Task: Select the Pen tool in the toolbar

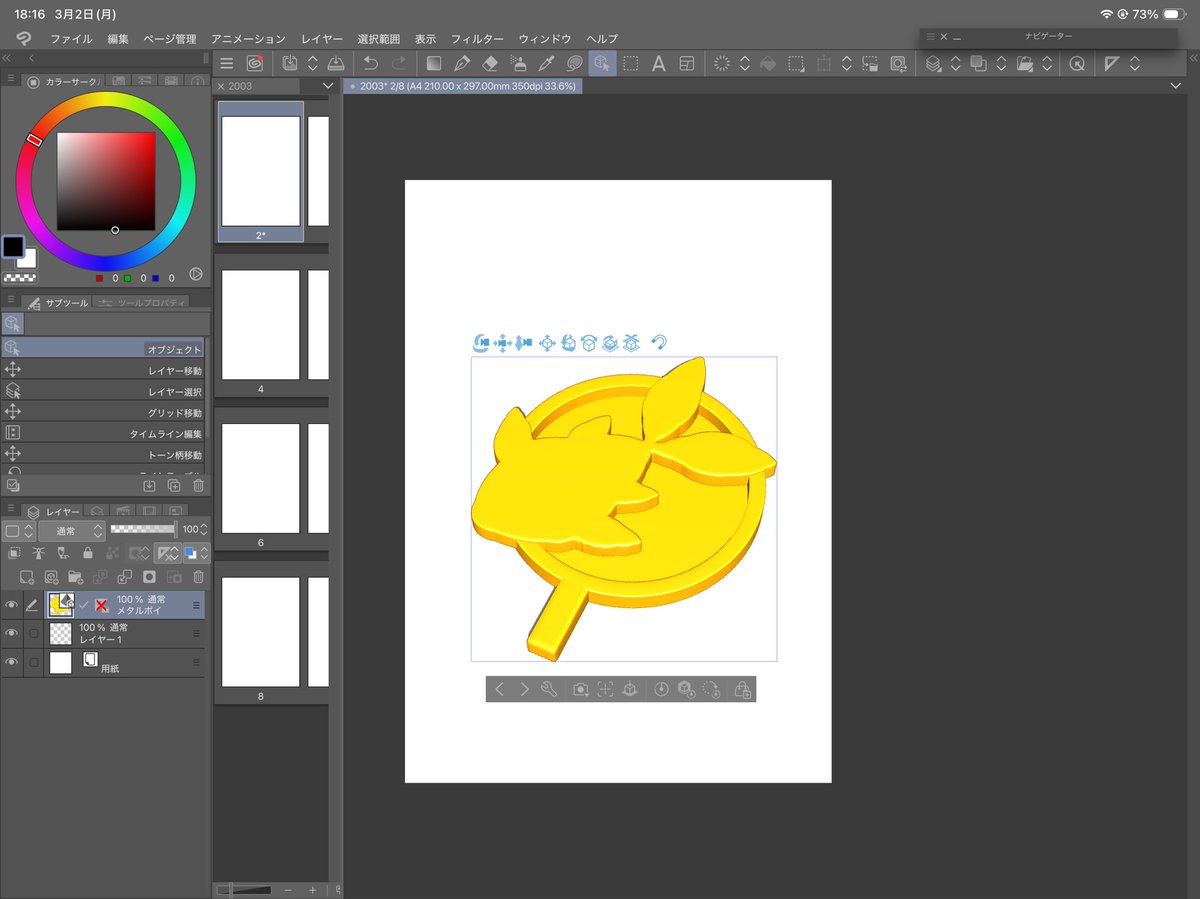Action: (x=462, y=62)
